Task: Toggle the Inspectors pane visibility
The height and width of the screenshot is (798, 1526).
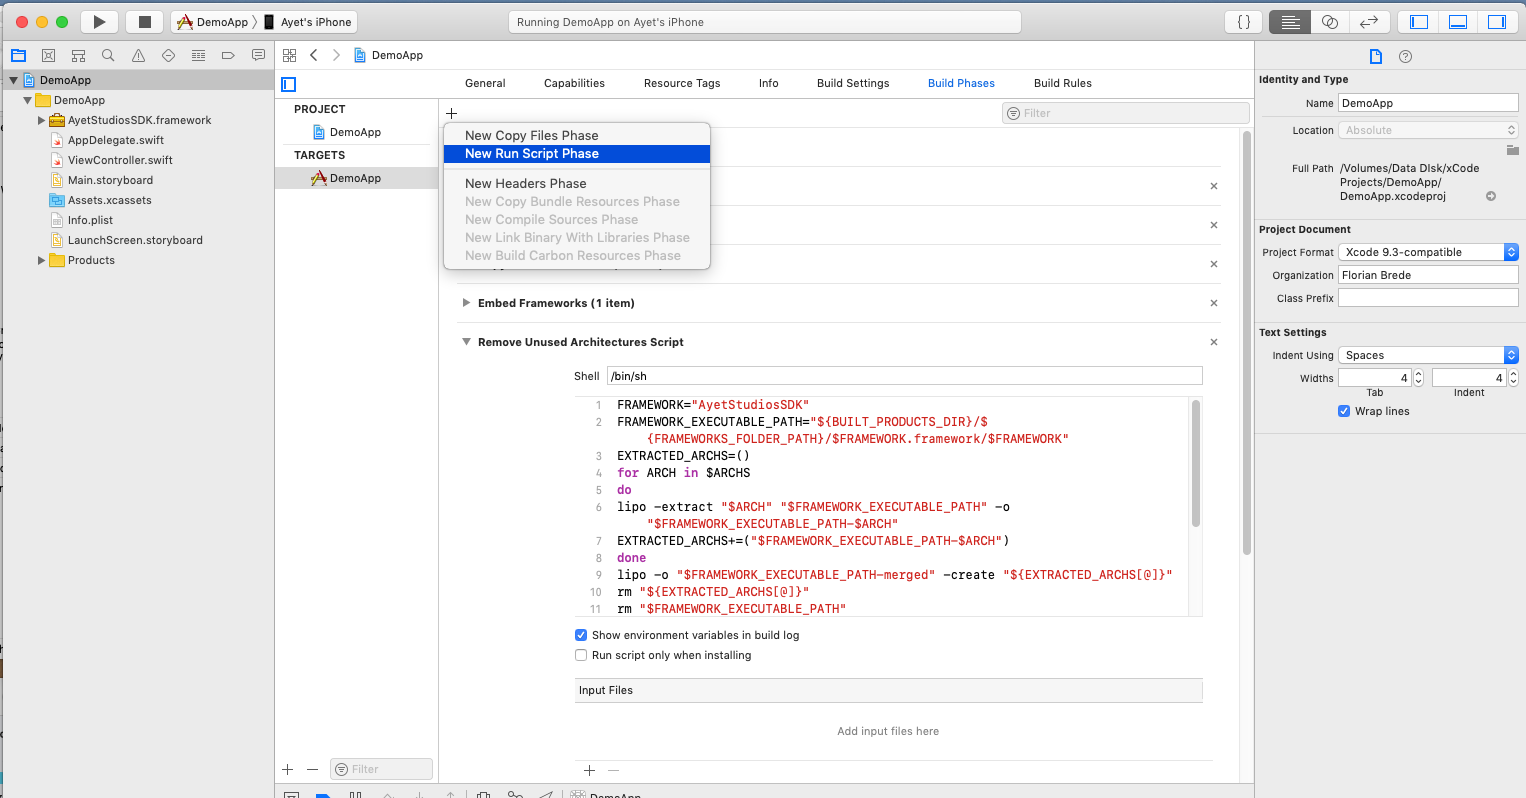Action: 1497,22
